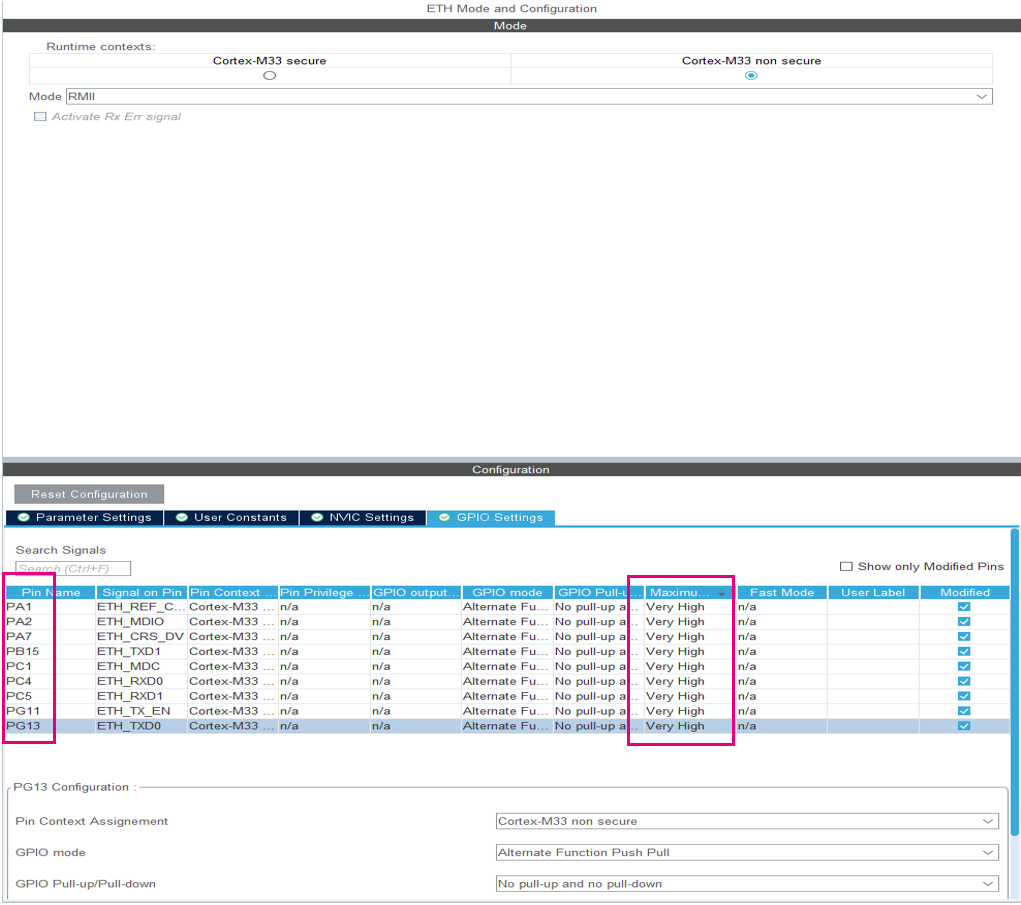Select the Cortex-M33 secure radio button
The width and height of the screenshot is (1021, 905).
pyautogui.click(x=269, y=74)
